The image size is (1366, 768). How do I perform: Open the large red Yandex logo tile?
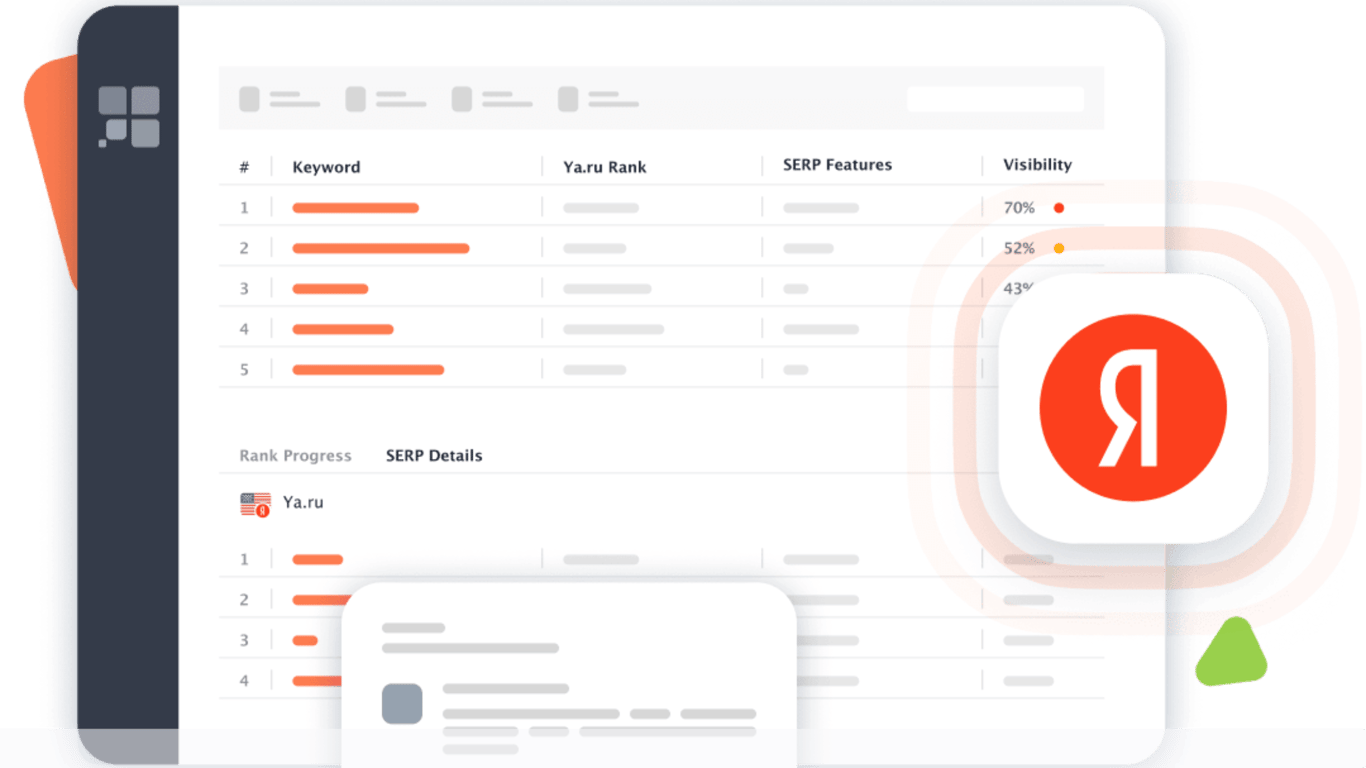pyautogui.click(x=1133, y=408)
